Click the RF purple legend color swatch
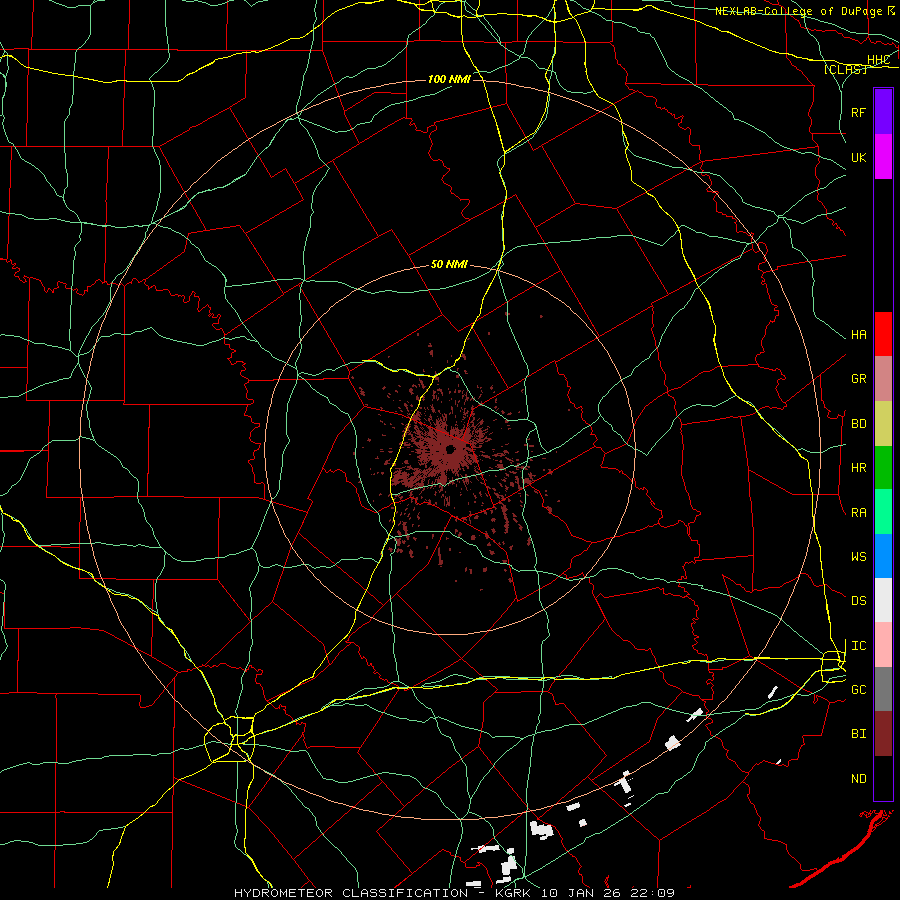 [883, 112]
